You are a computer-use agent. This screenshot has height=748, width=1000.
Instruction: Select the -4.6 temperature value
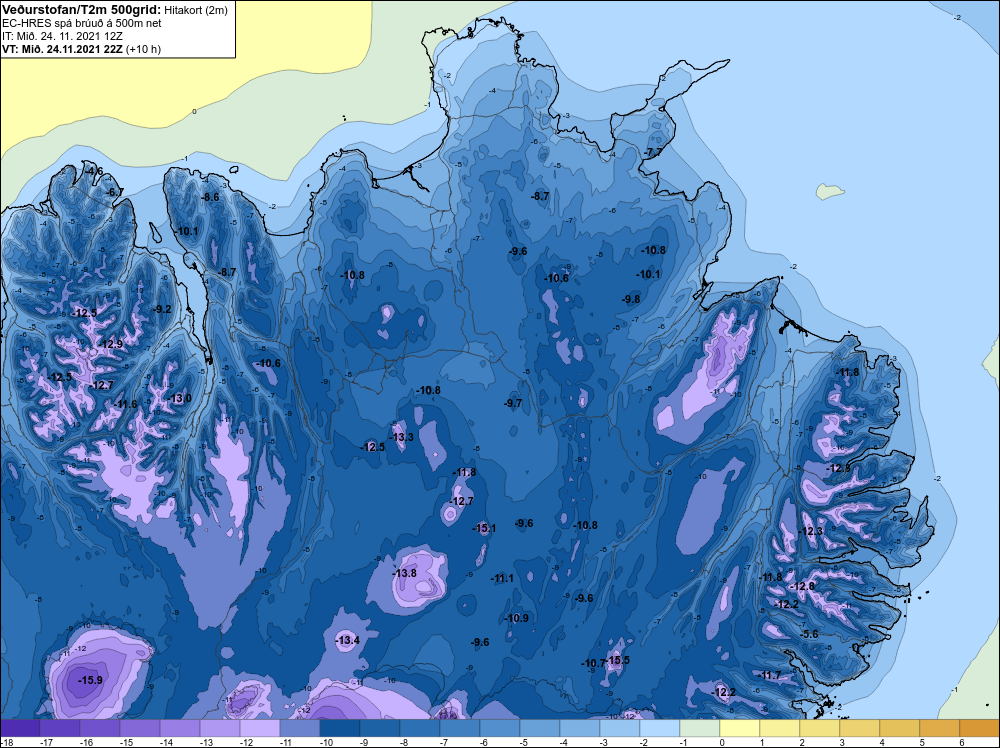coord(94,172)
